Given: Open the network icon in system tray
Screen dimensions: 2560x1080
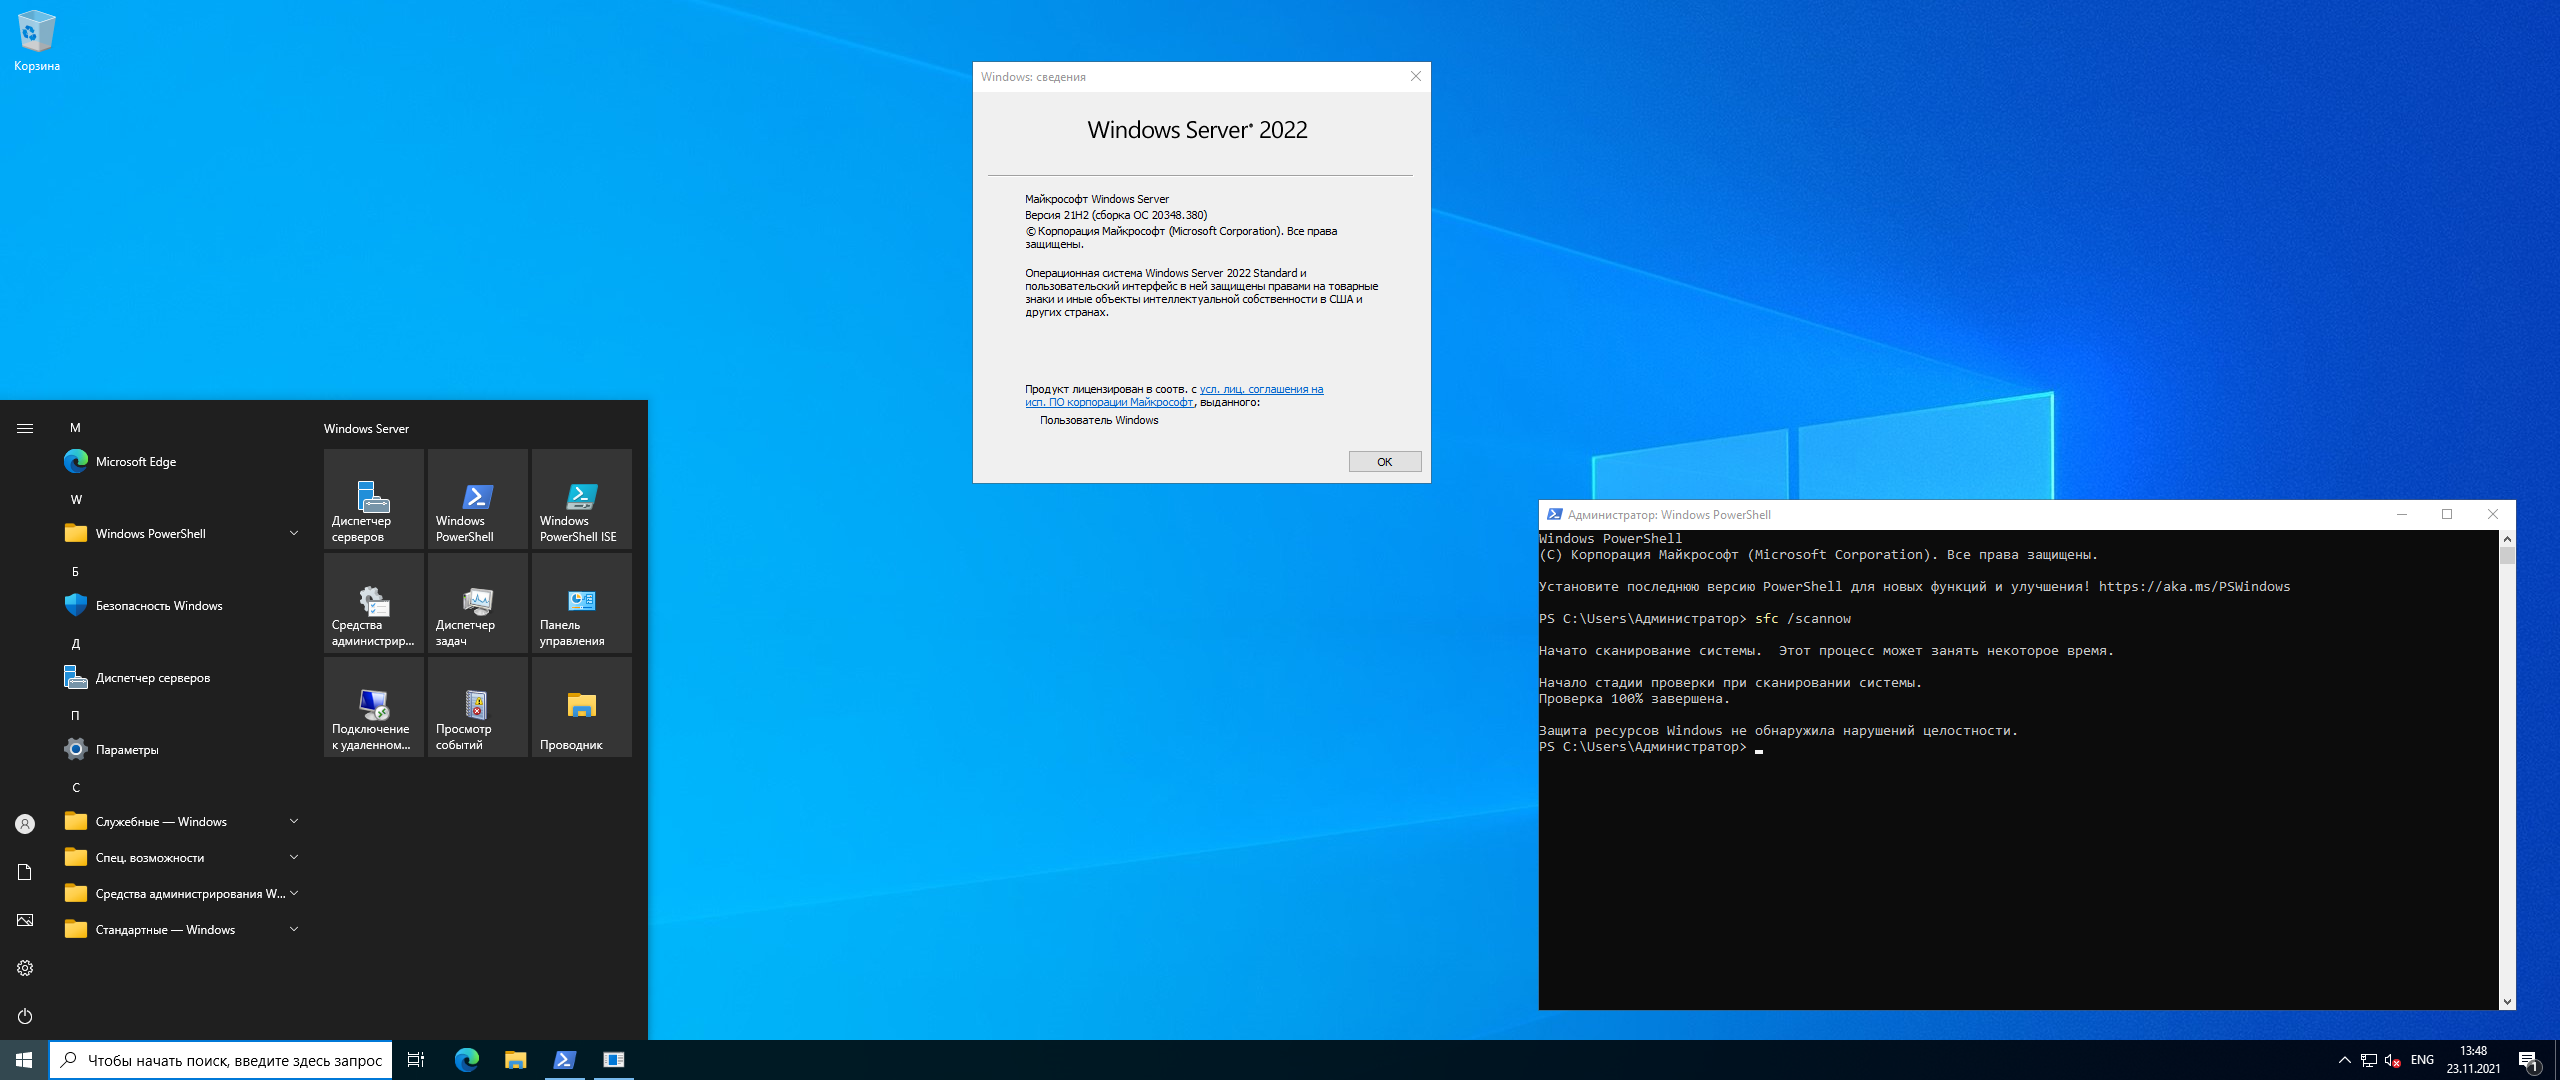Looking at the screenshot, I should [x=2369, y=1060].
